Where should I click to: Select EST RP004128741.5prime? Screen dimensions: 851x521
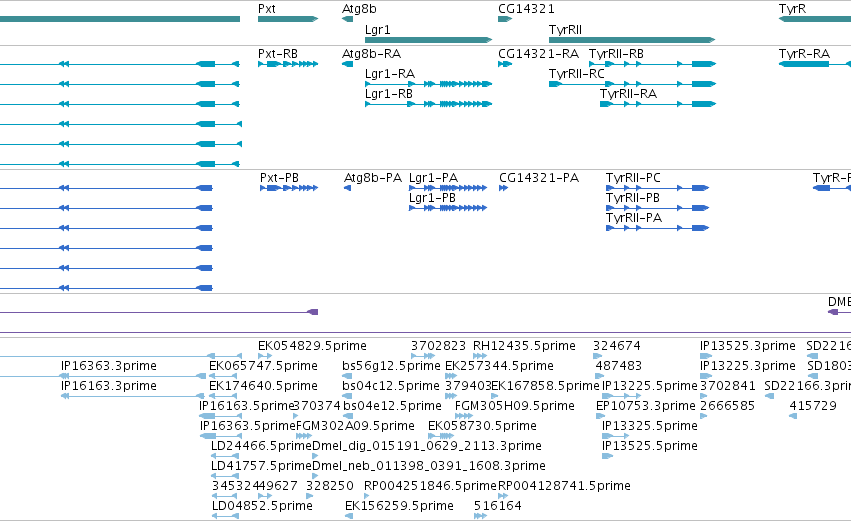pos(564,486)
